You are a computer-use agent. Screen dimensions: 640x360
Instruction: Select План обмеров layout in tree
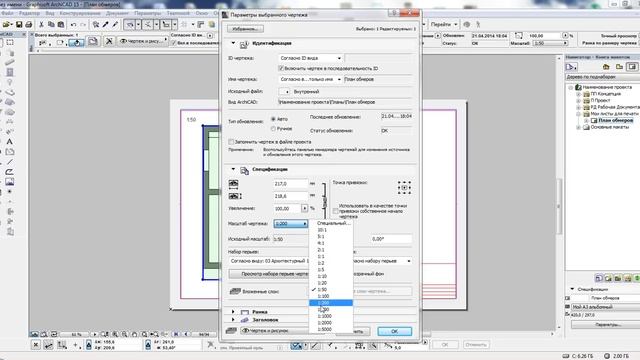[x=616, y=120]
